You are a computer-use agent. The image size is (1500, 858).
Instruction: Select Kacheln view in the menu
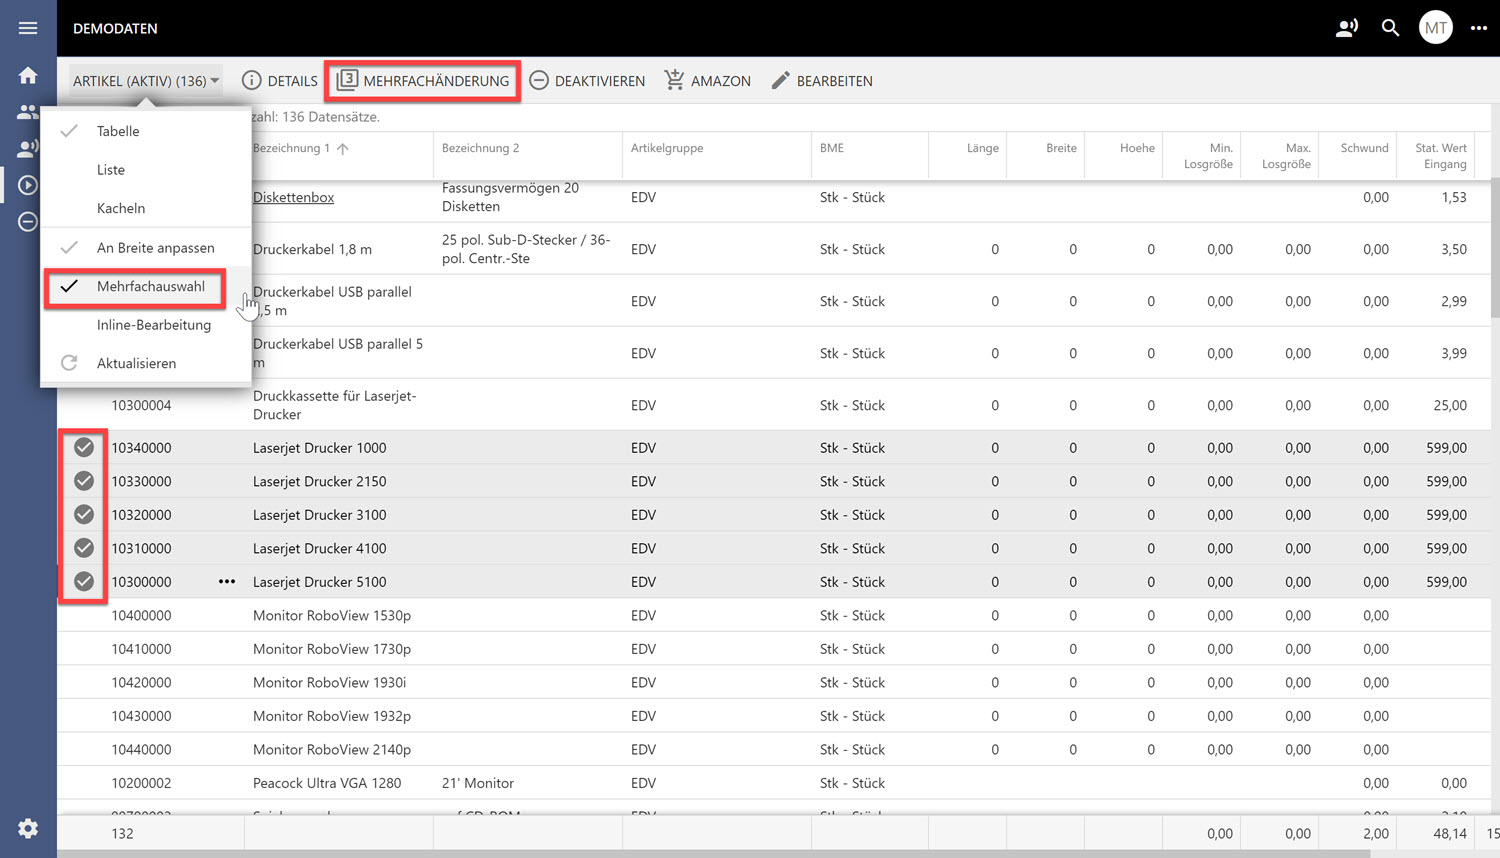[121, 208]
